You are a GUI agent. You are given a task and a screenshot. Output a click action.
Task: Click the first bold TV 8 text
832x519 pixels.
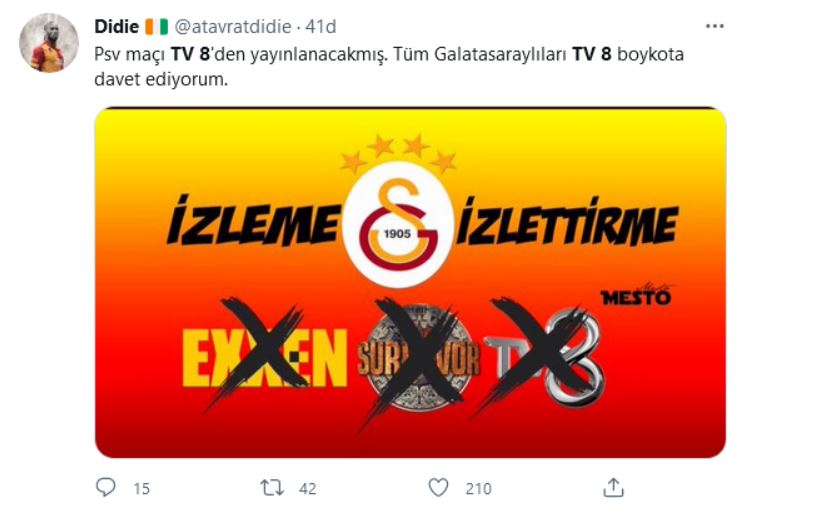click(x=190, y=54)
